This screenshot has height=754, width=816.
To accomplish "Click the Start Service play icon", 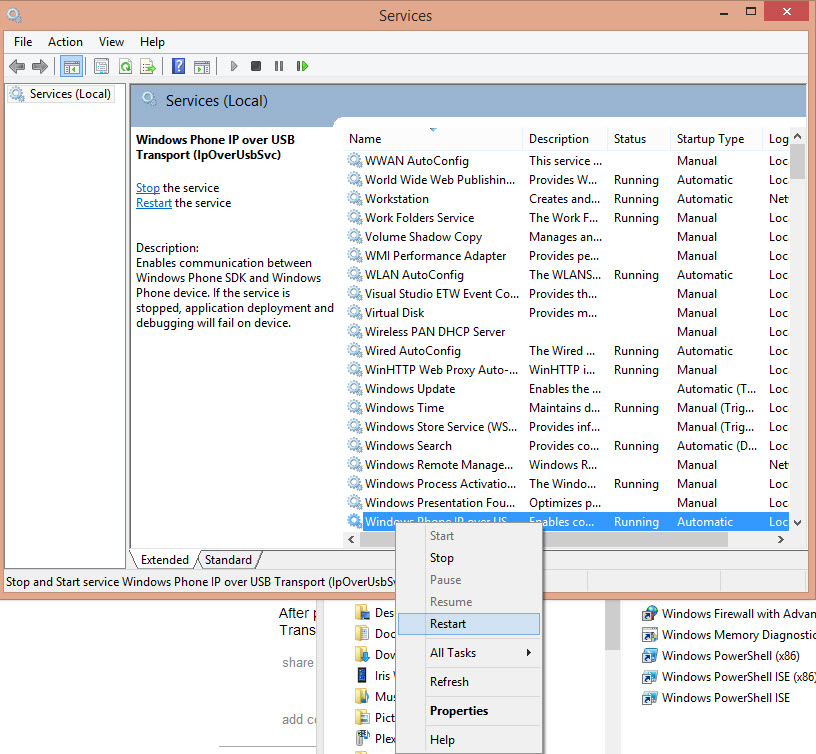I will (x=234, y=66).
